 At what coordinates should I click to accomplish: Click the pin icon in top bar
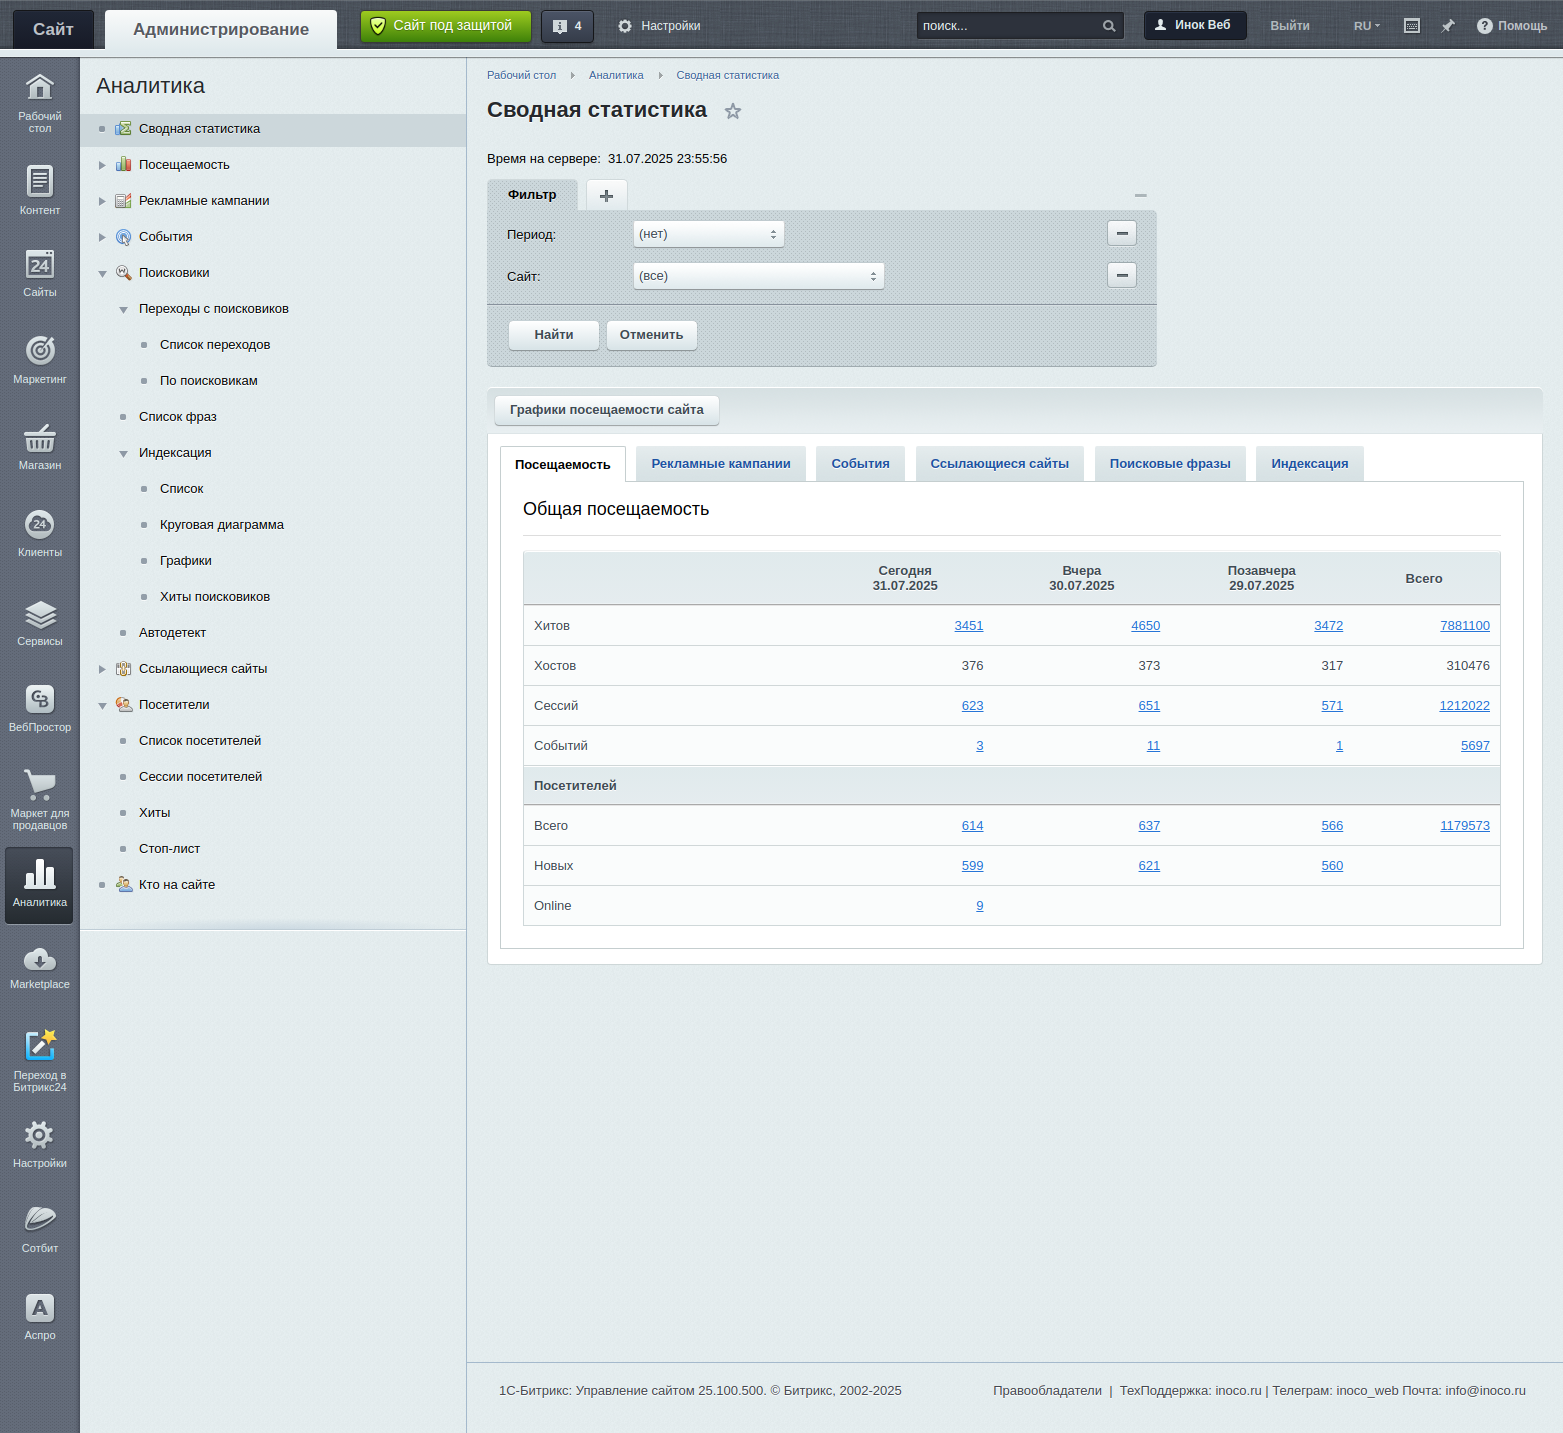tap(1447, 26)
